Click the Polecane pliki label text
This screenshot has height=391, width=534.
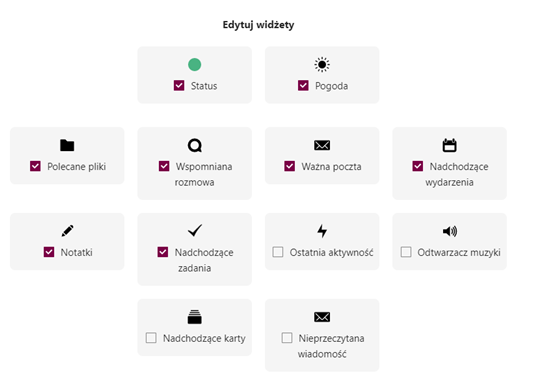click(76, 167)
